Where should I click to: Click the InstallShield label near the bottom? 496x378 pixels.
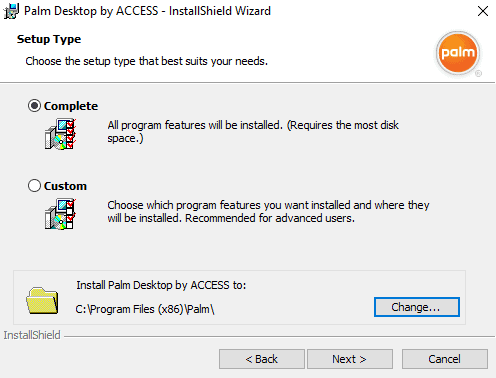pyautogui.click(x=32, y=335)
